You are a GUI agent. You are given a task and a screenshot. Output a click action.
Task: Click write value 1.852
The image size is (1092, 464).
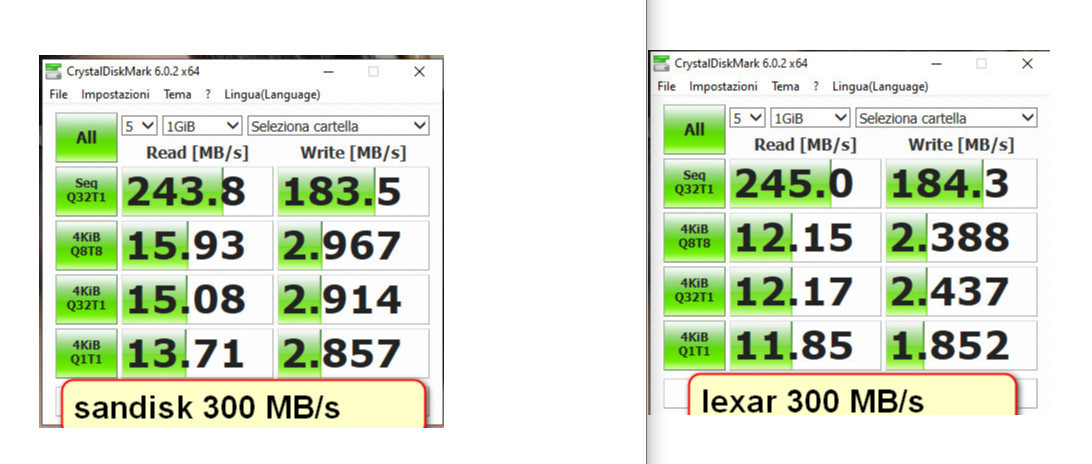[x=961, y=345]
